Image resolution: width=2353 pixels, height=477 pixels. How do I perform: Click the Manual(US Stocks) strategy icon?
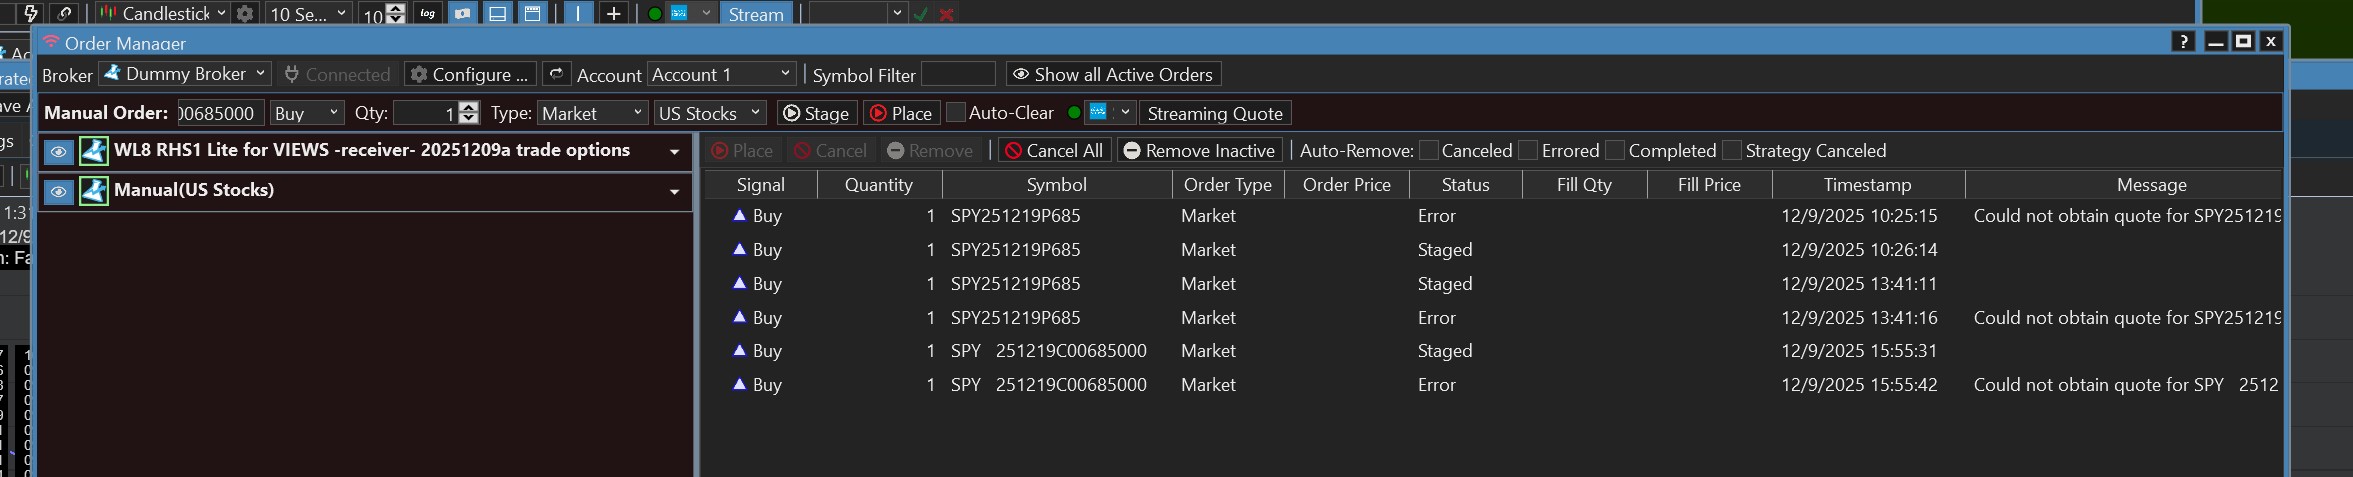coord(94,190)
